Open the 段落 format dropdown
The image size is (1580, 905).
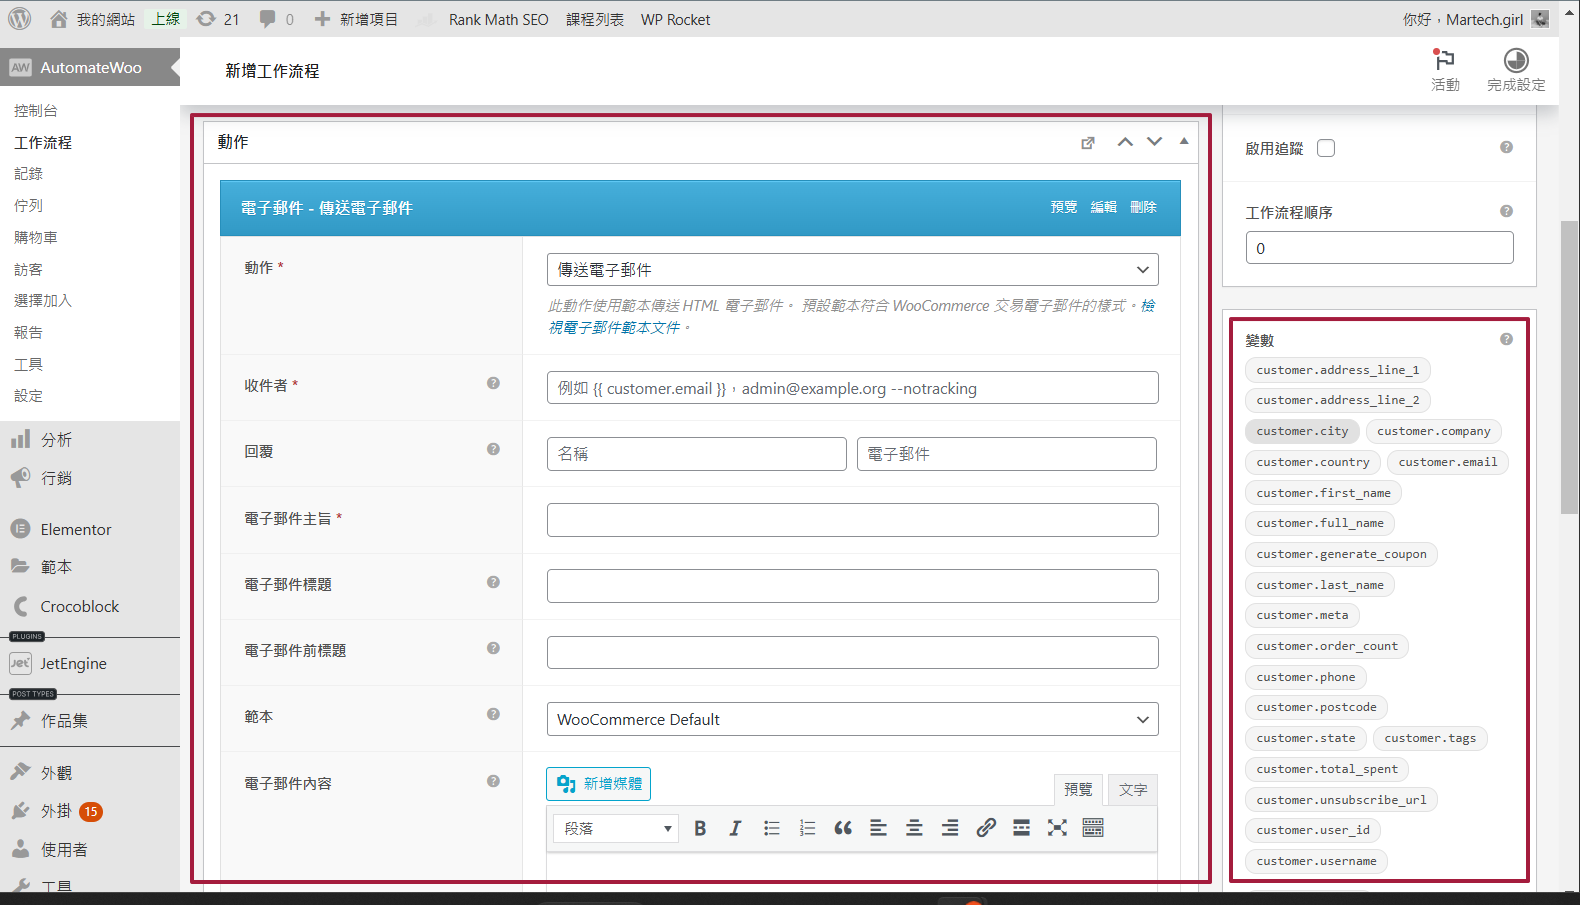[616, 828]
